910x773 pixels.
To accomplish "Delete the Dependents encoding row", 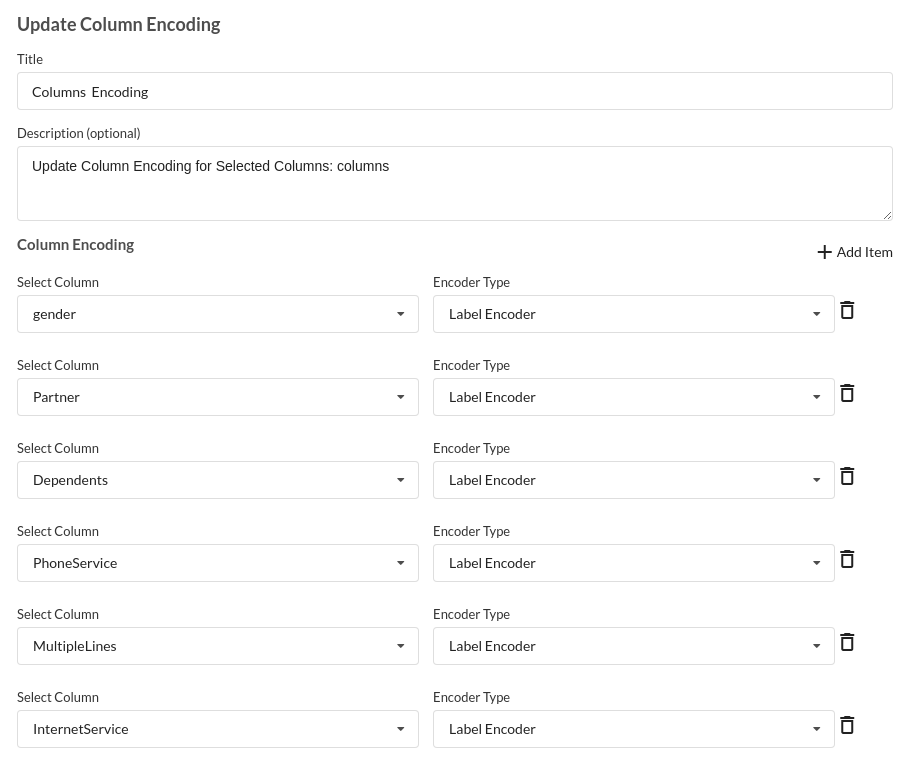I will click(847, 476).
